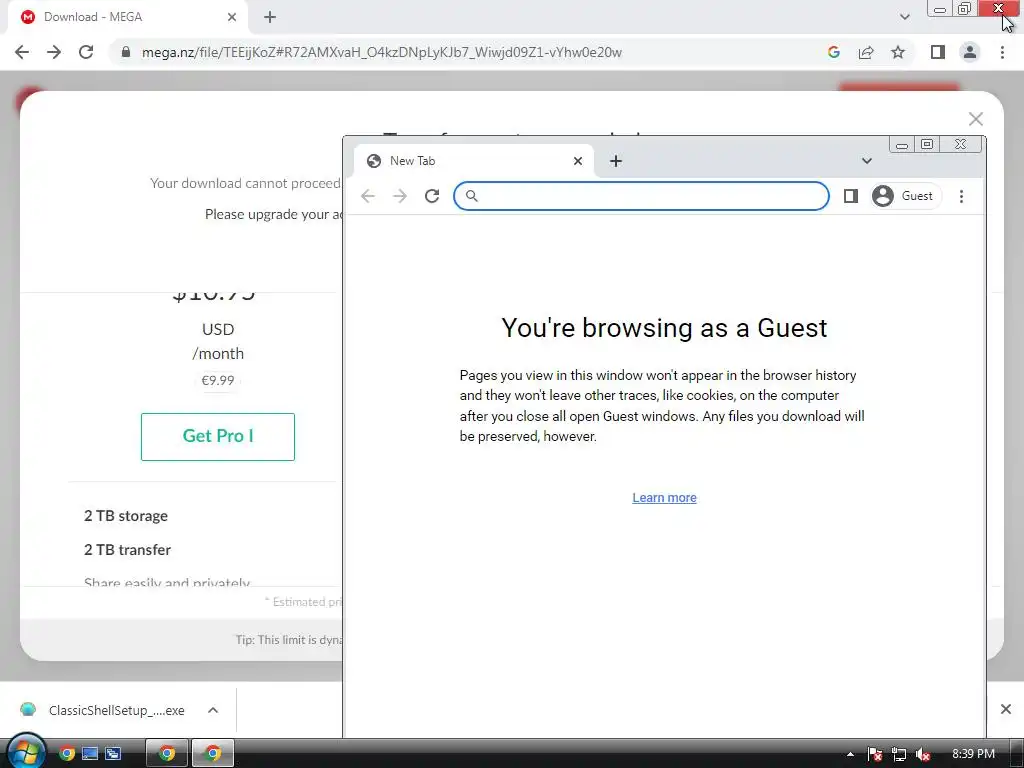
Task: Close the downloads bar
Action: coord(1006,709)
